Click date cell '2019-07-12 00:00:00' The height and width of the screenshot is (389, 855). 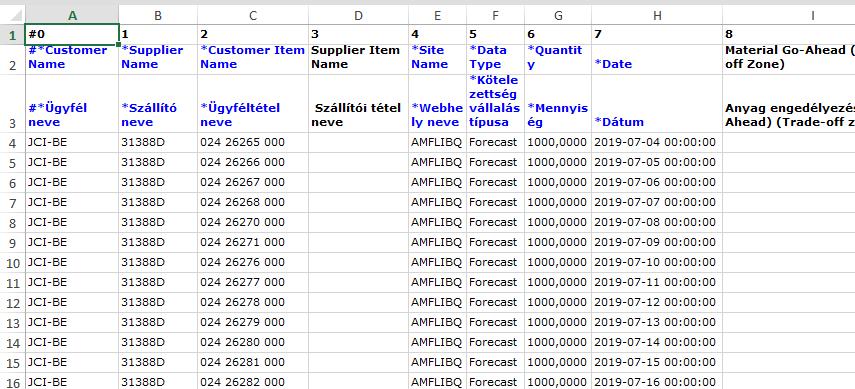pos(657,302)
